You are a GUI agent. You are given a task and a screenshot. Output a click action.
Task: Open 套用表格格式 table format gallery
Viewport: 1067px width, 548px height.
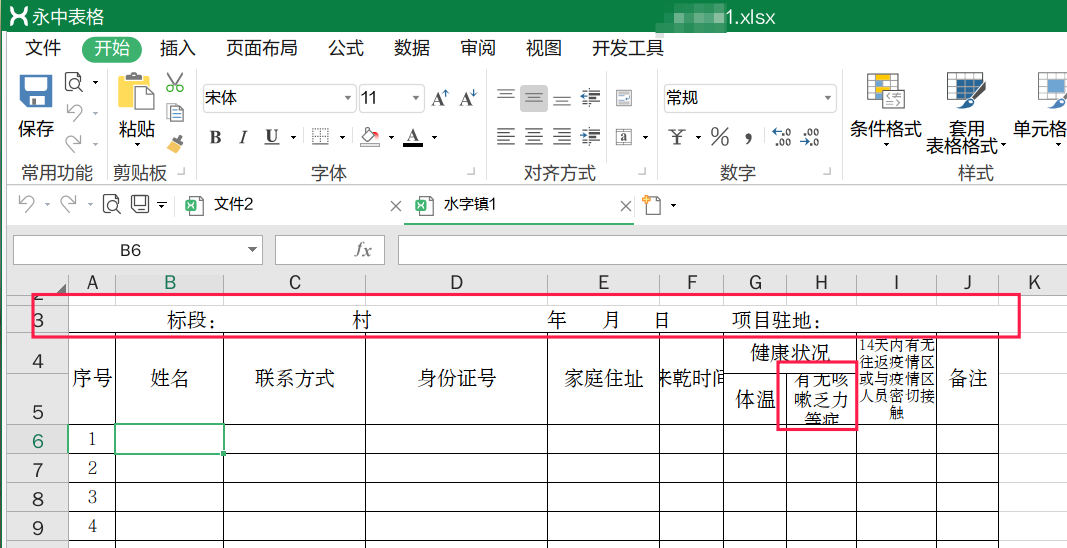[x=966, y=113]
